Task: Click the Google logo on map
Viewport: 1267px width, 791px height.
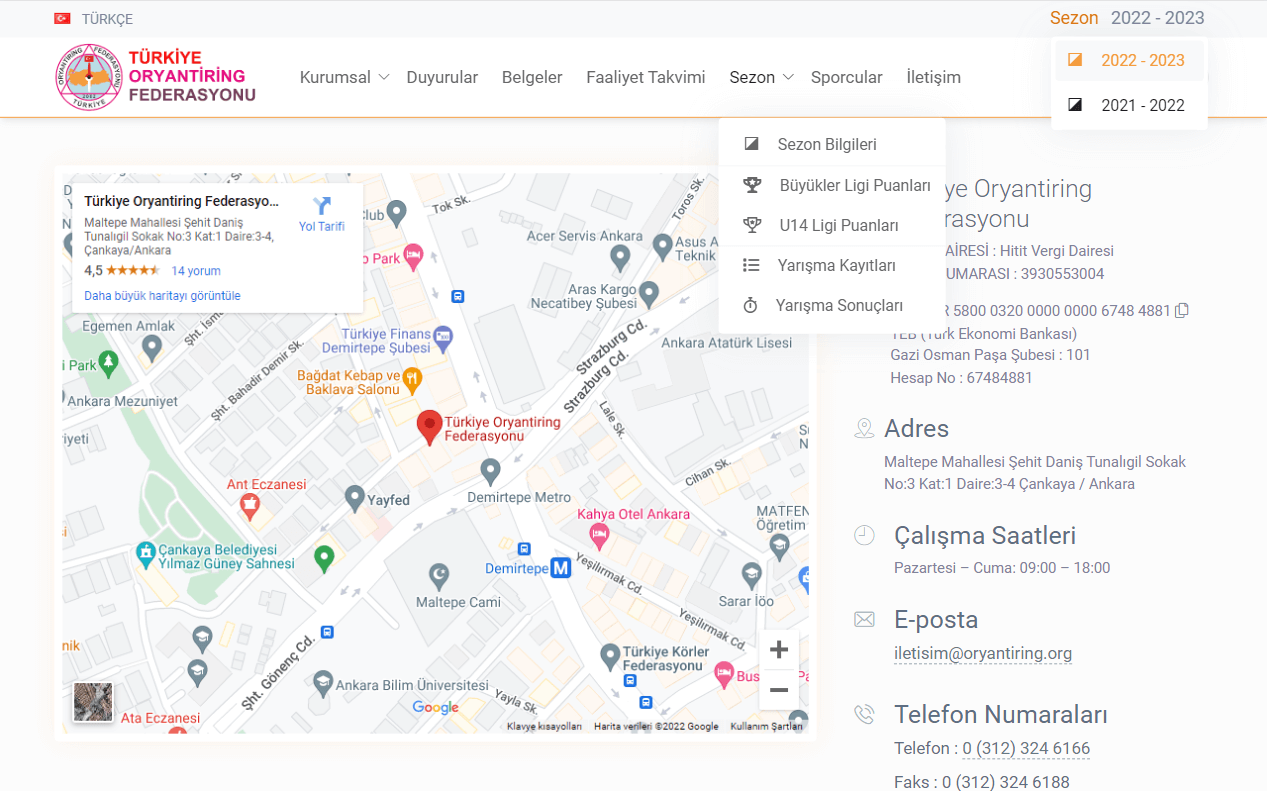Action: [x=436, y=707]
